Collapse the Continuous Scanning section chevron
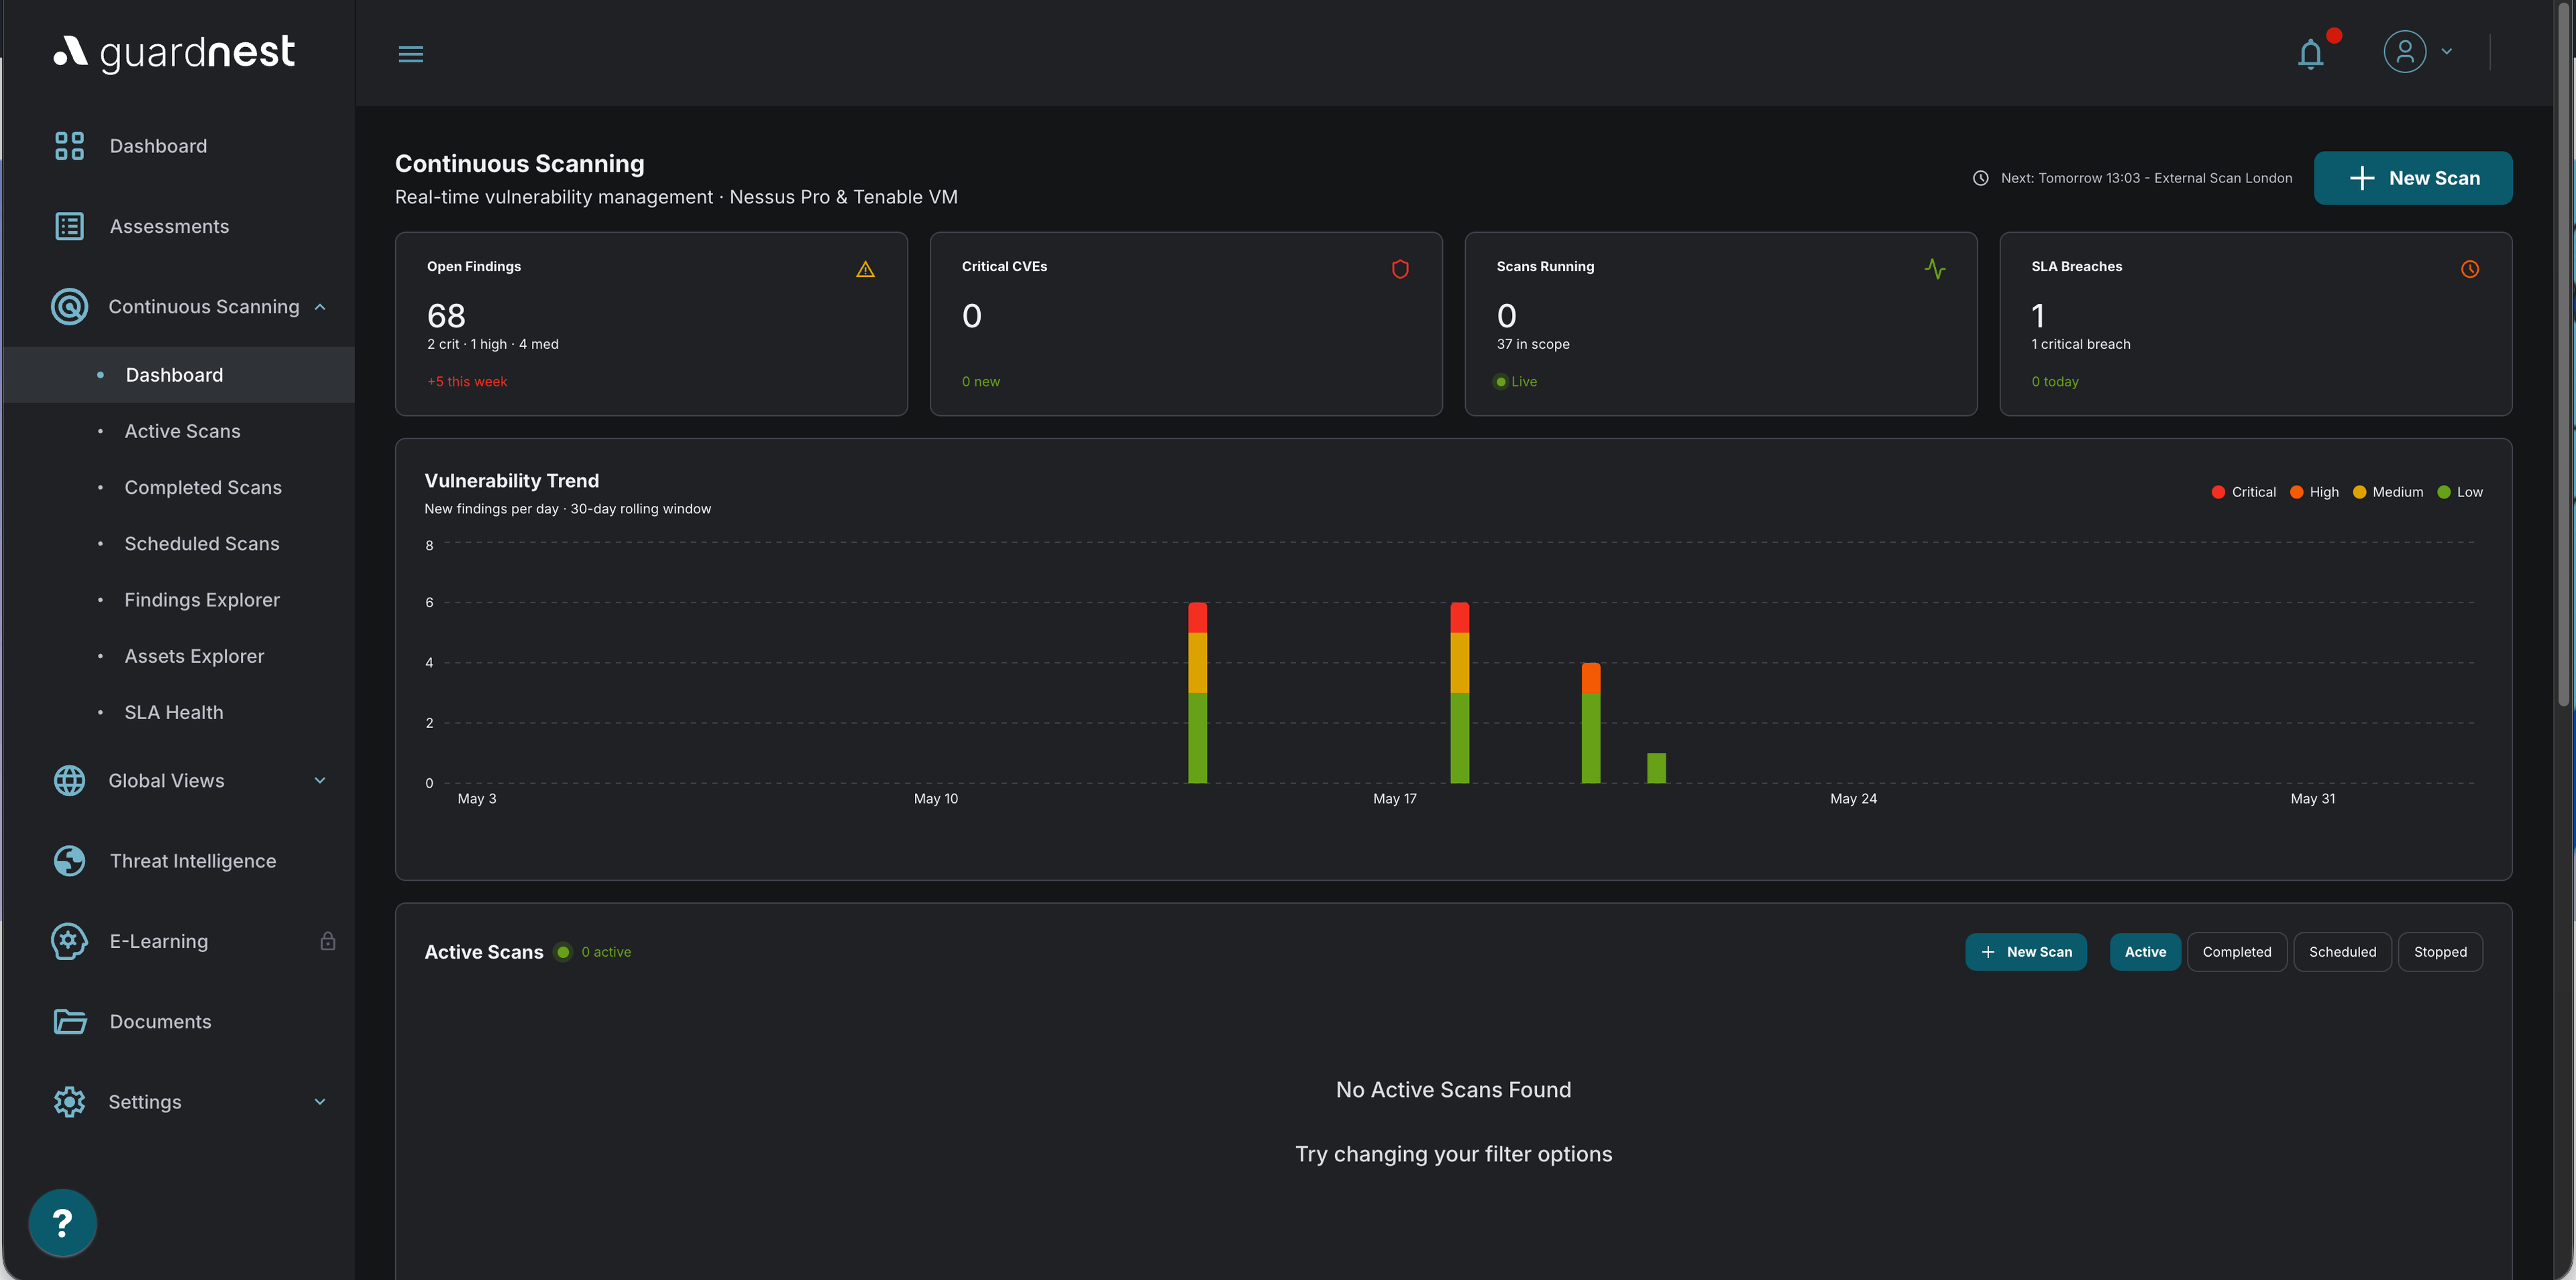 320,307
